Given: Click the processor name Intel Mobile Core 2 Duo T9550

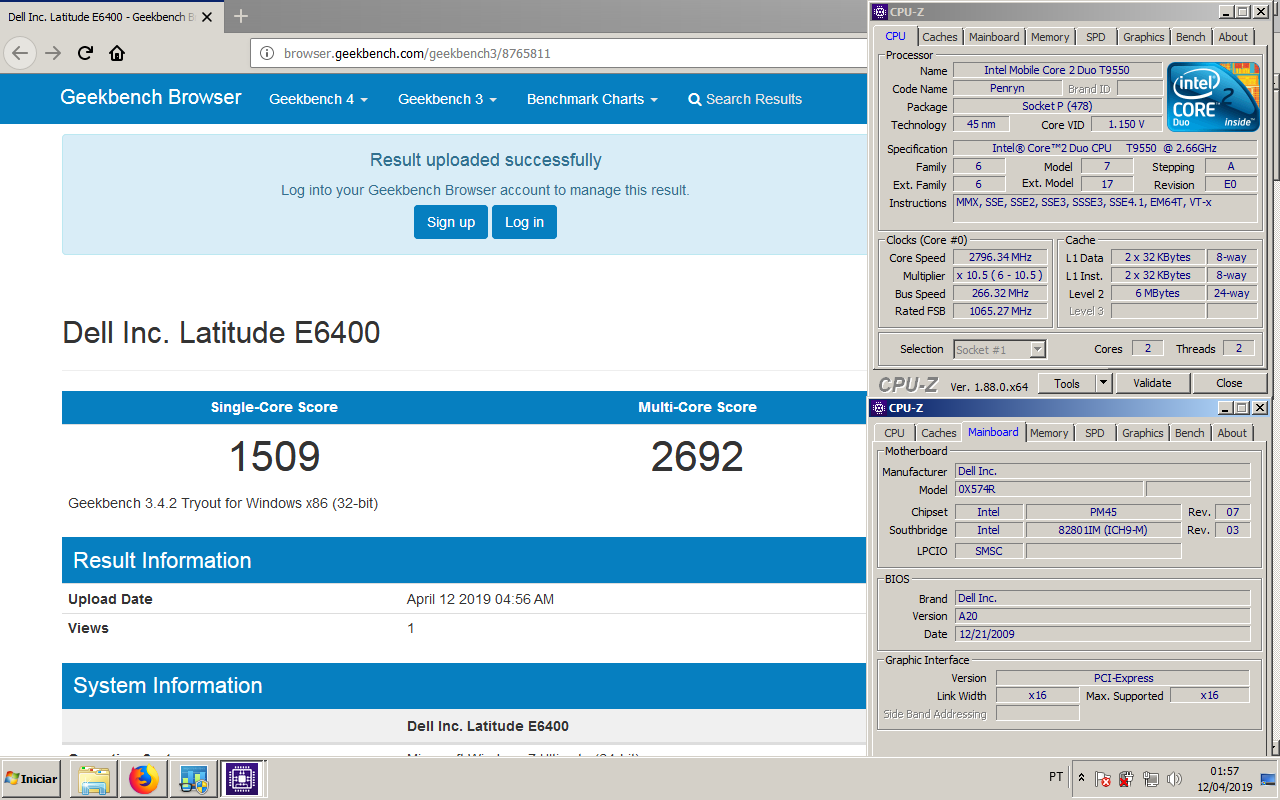Looking at the screenshot, I should tap(1057, 70).
